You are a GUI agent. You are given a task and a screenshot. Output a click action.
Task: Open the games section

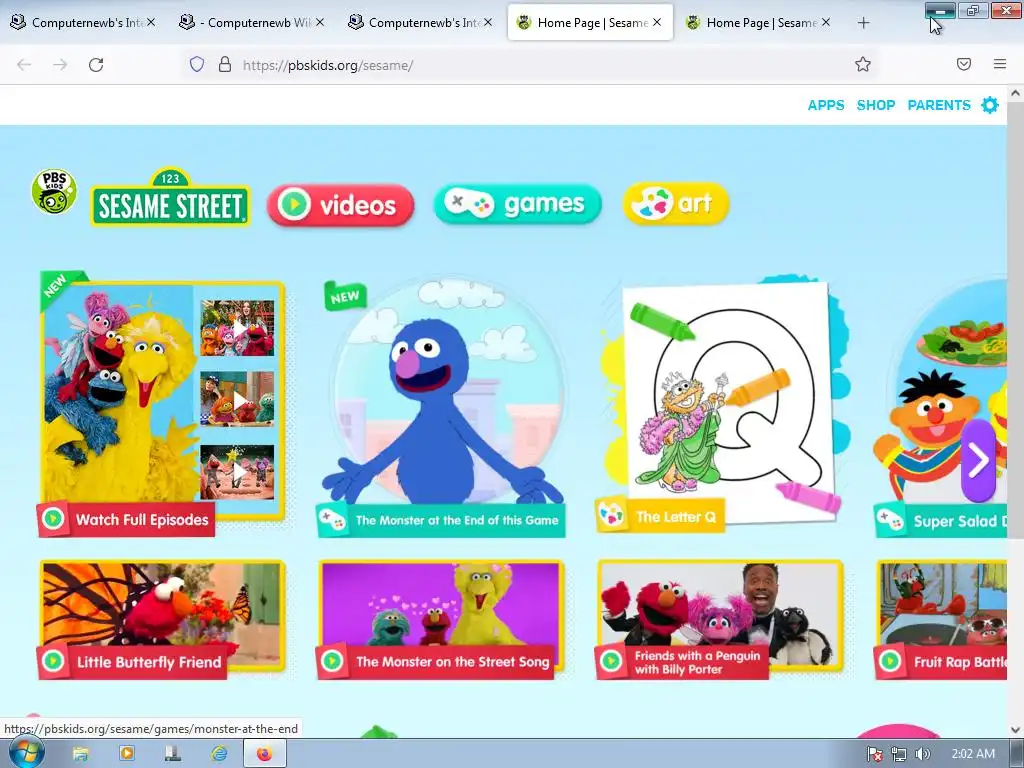[x=517, y=204]
